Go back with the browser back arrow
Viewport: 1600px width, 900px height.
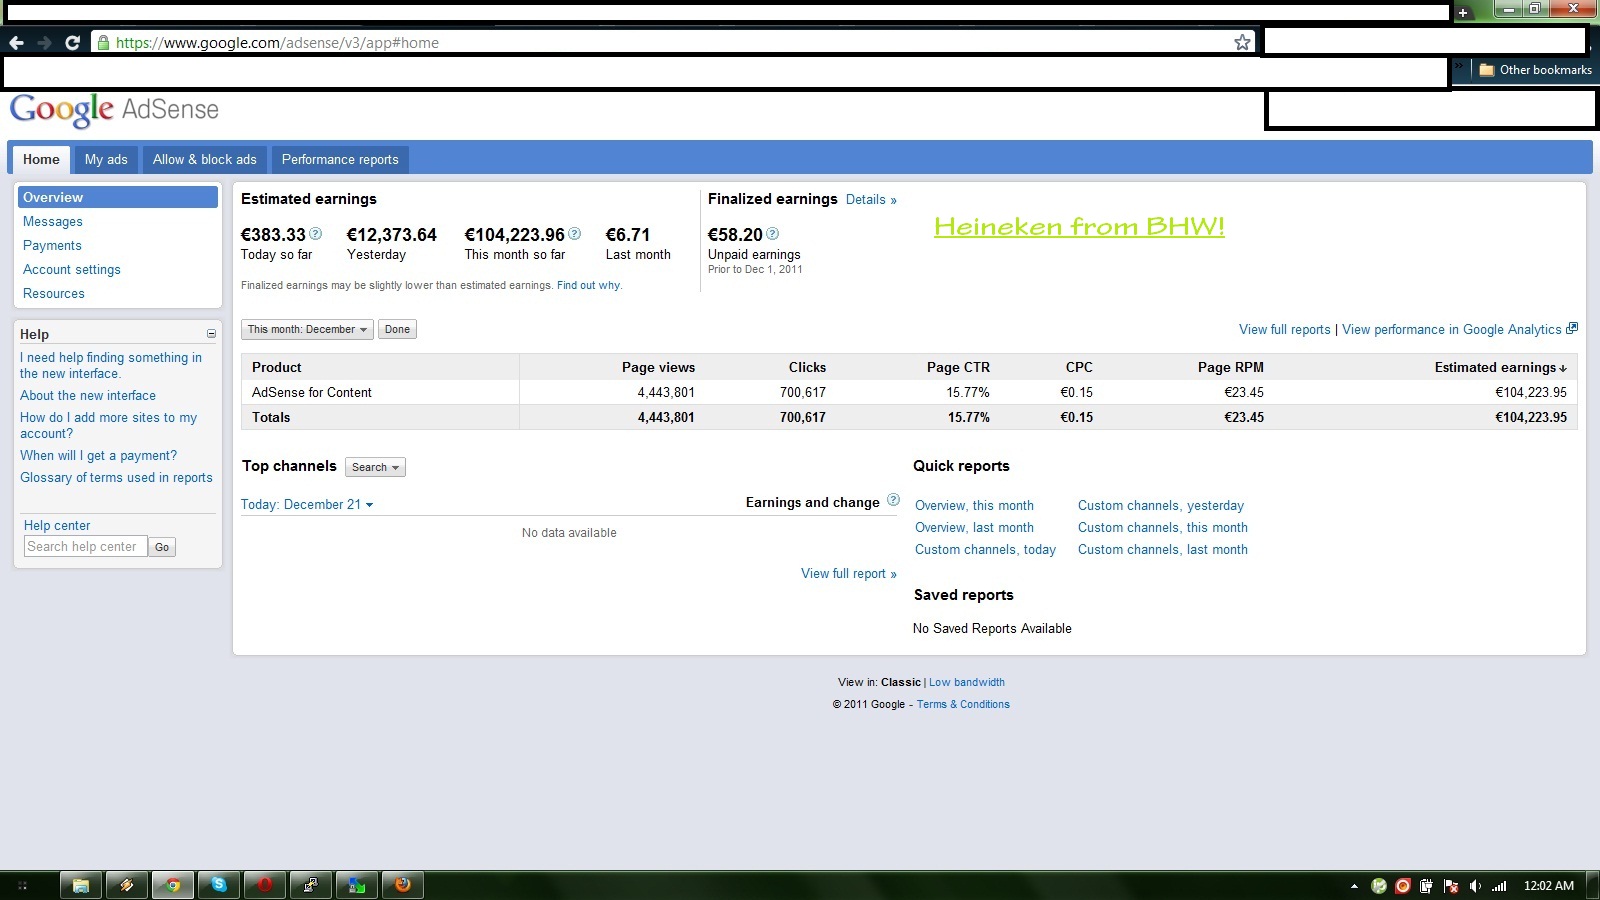pyautogui.click(x=16, y=43)
